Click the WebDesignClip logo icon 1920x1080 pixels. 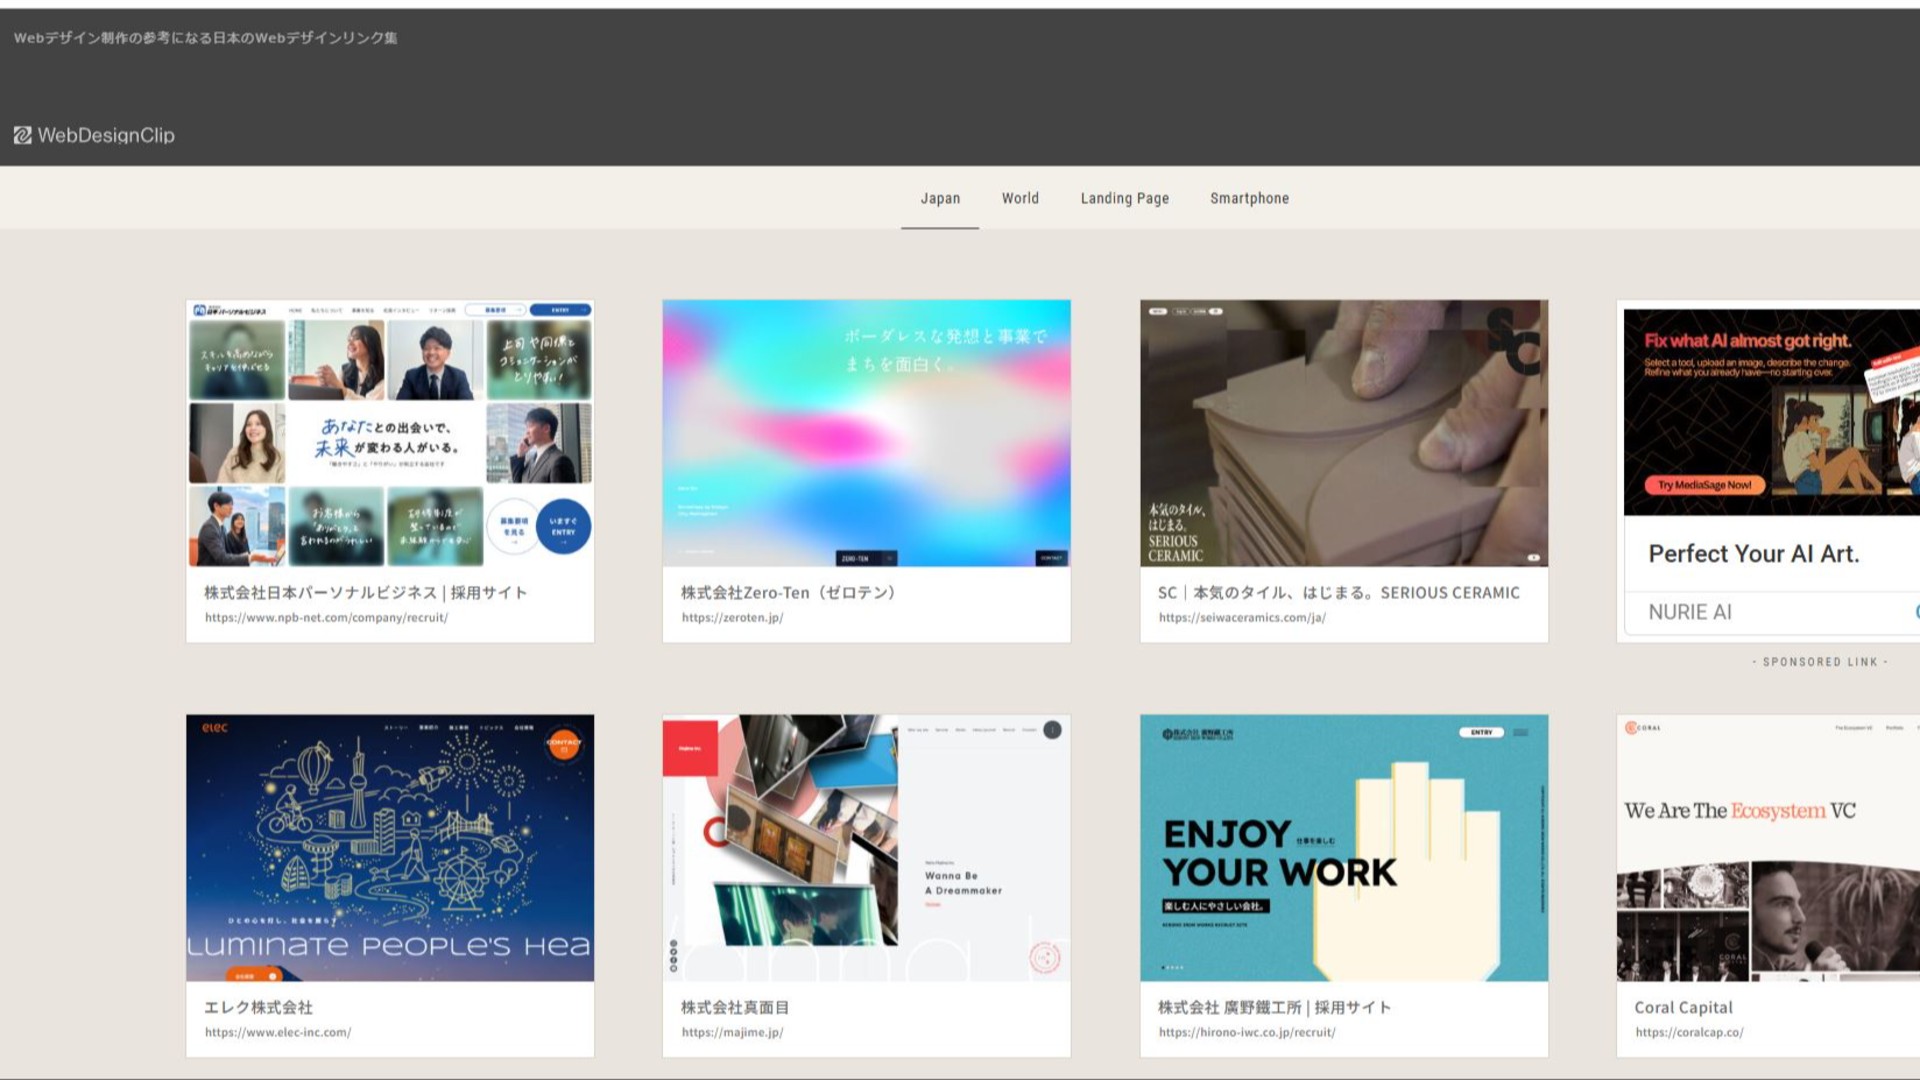pos(22,135)
